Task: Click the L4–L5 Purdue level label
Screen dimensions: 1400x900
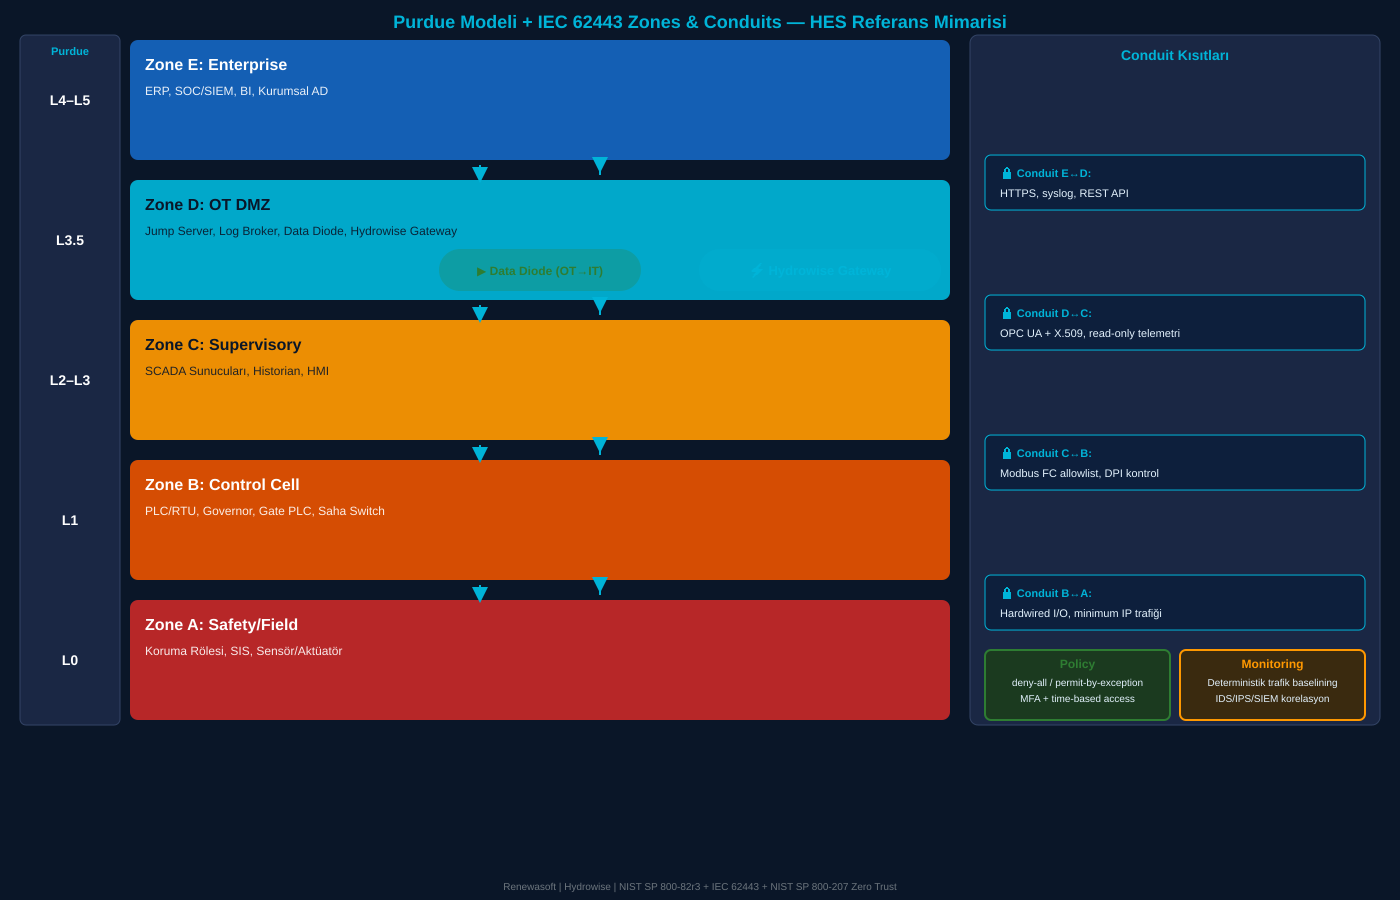Action: [70, 100]
